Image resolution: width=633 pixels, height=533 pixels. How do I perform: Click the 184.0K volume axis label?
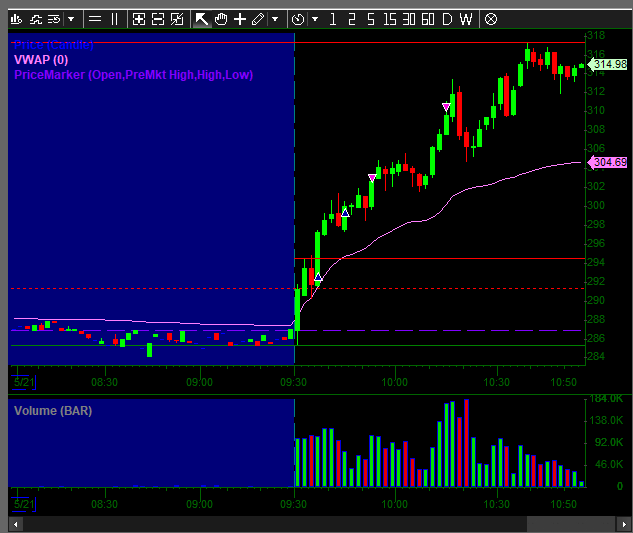pos(606,399)
